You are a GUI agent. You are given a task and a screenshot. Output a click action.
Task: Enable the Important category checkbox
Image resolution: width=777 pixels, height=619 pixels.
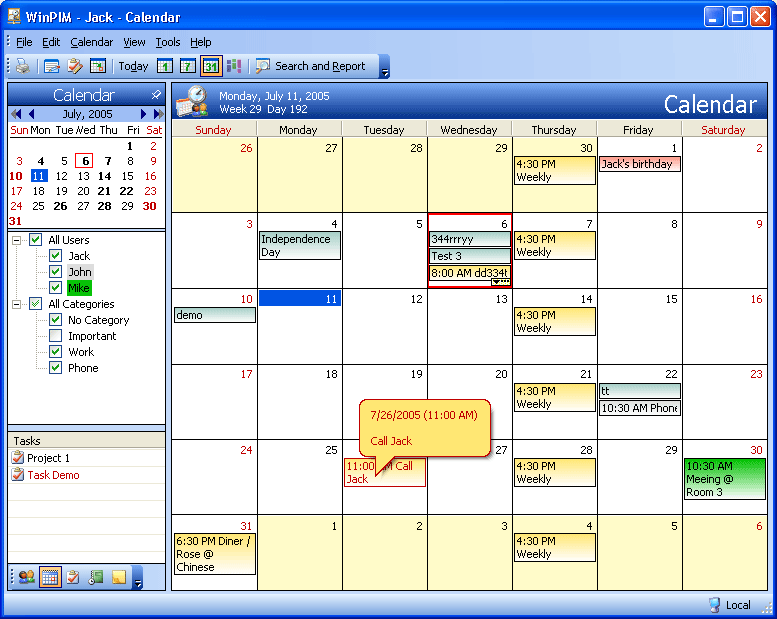click(56, 336)
